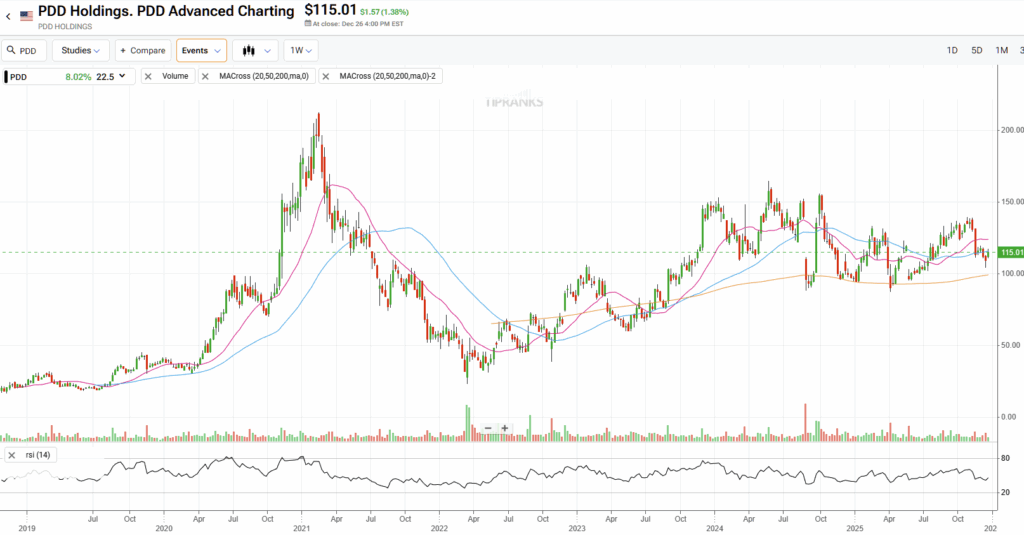This screenshot has height=535, width=1024.
Task: Zoom in the chart with plus button
Action: pos(505,428)
